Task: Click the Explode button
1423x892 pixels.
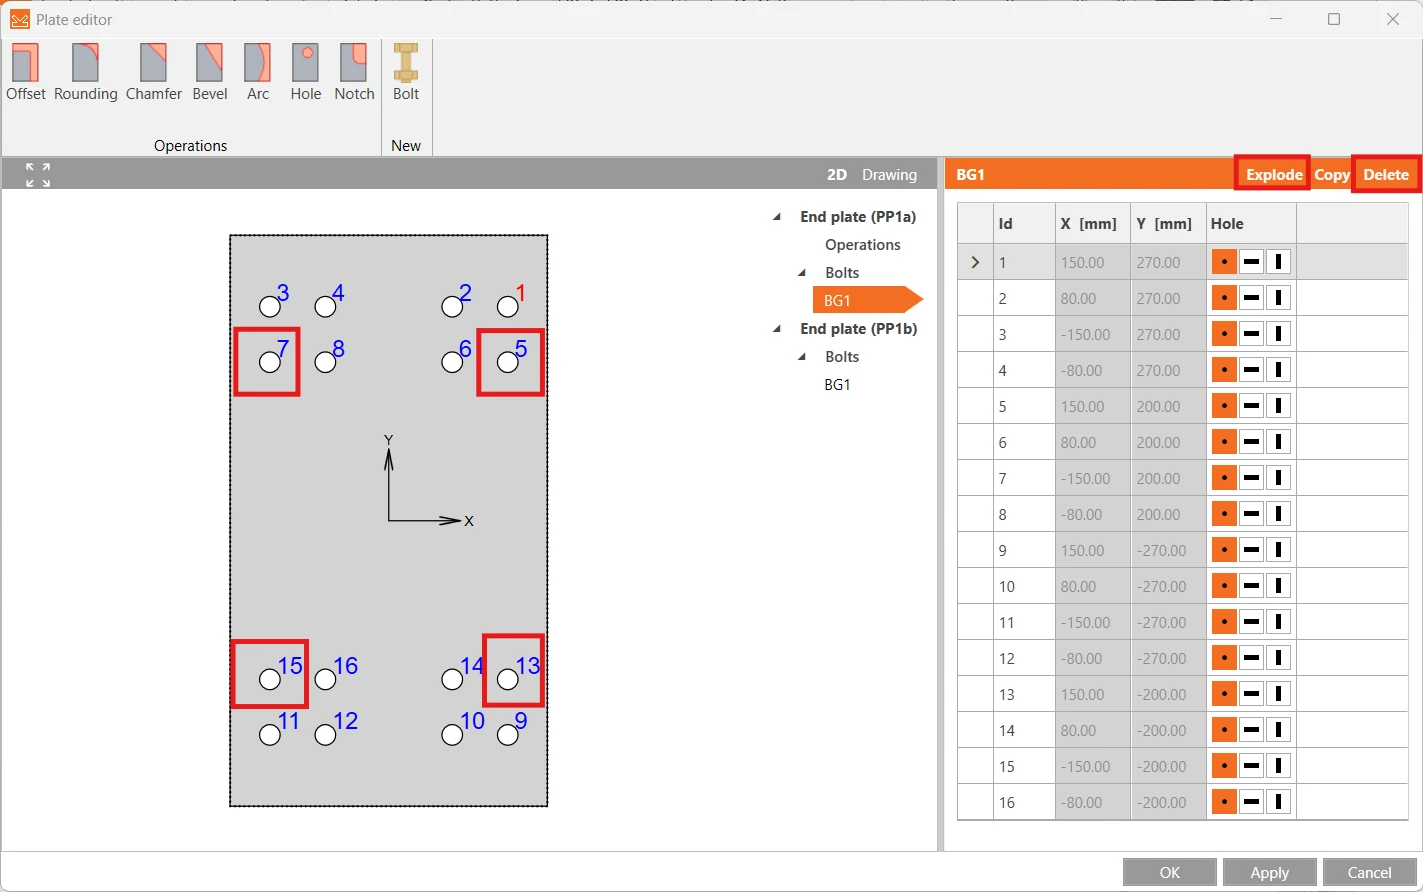Action: click(x=1273, y=174)
